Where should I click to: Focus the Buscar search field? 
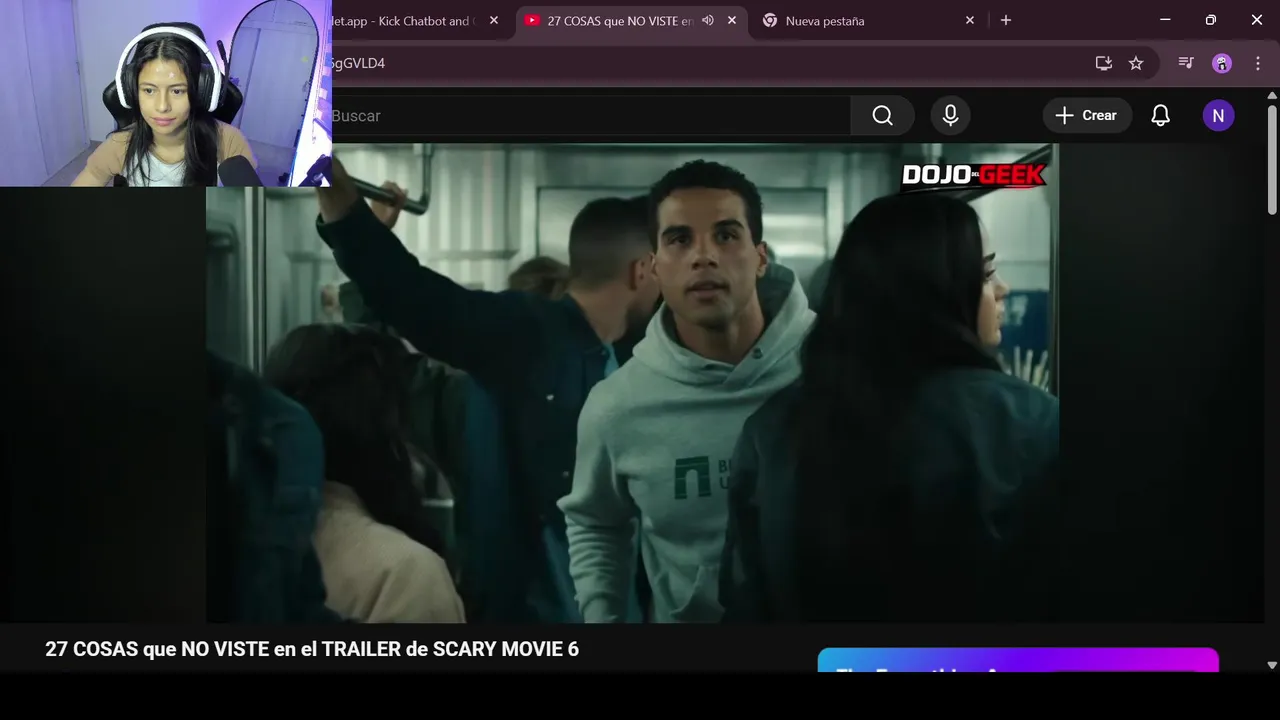[x=590, y=116]
